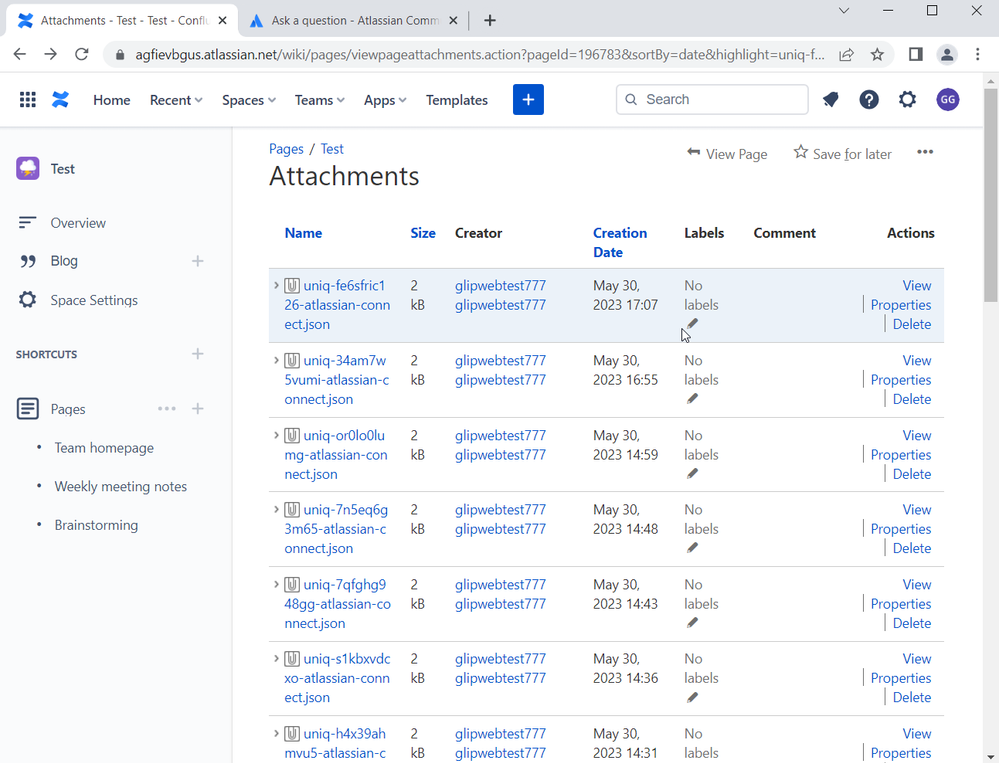Image resolution: width=999 pixels, height=763 pixels.
Task: Expand the uniq-34am7w5vumi attachment row
Action: 276,360
